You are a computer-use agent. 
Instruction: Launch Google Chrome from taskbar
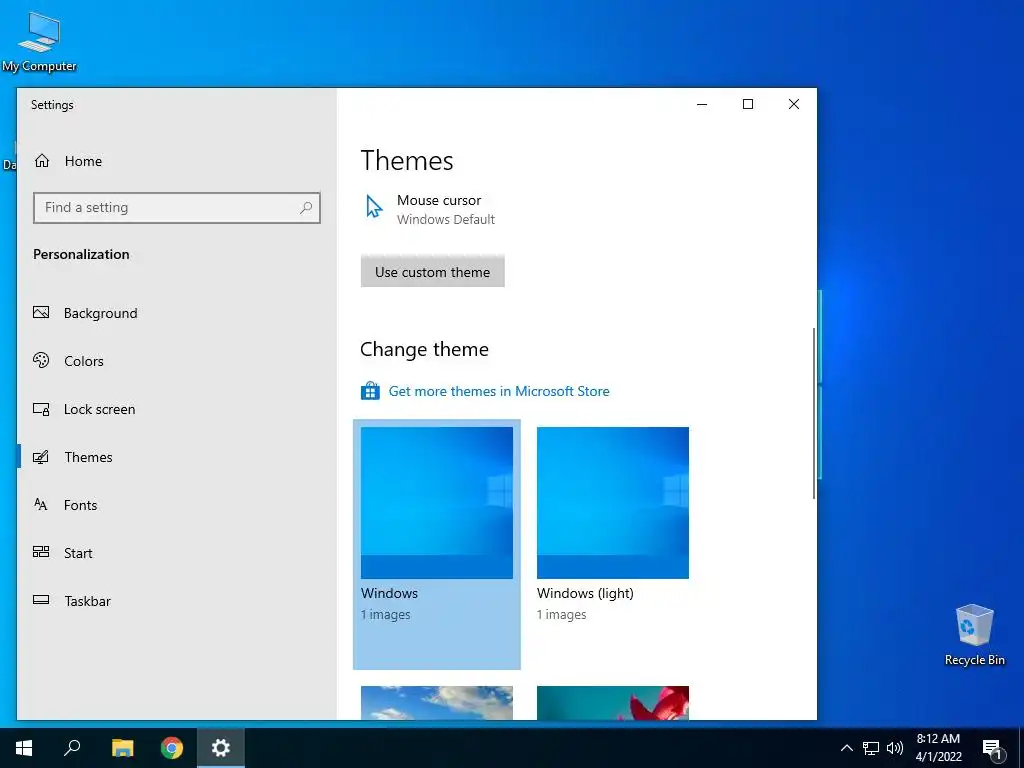[x=172, y=748]
